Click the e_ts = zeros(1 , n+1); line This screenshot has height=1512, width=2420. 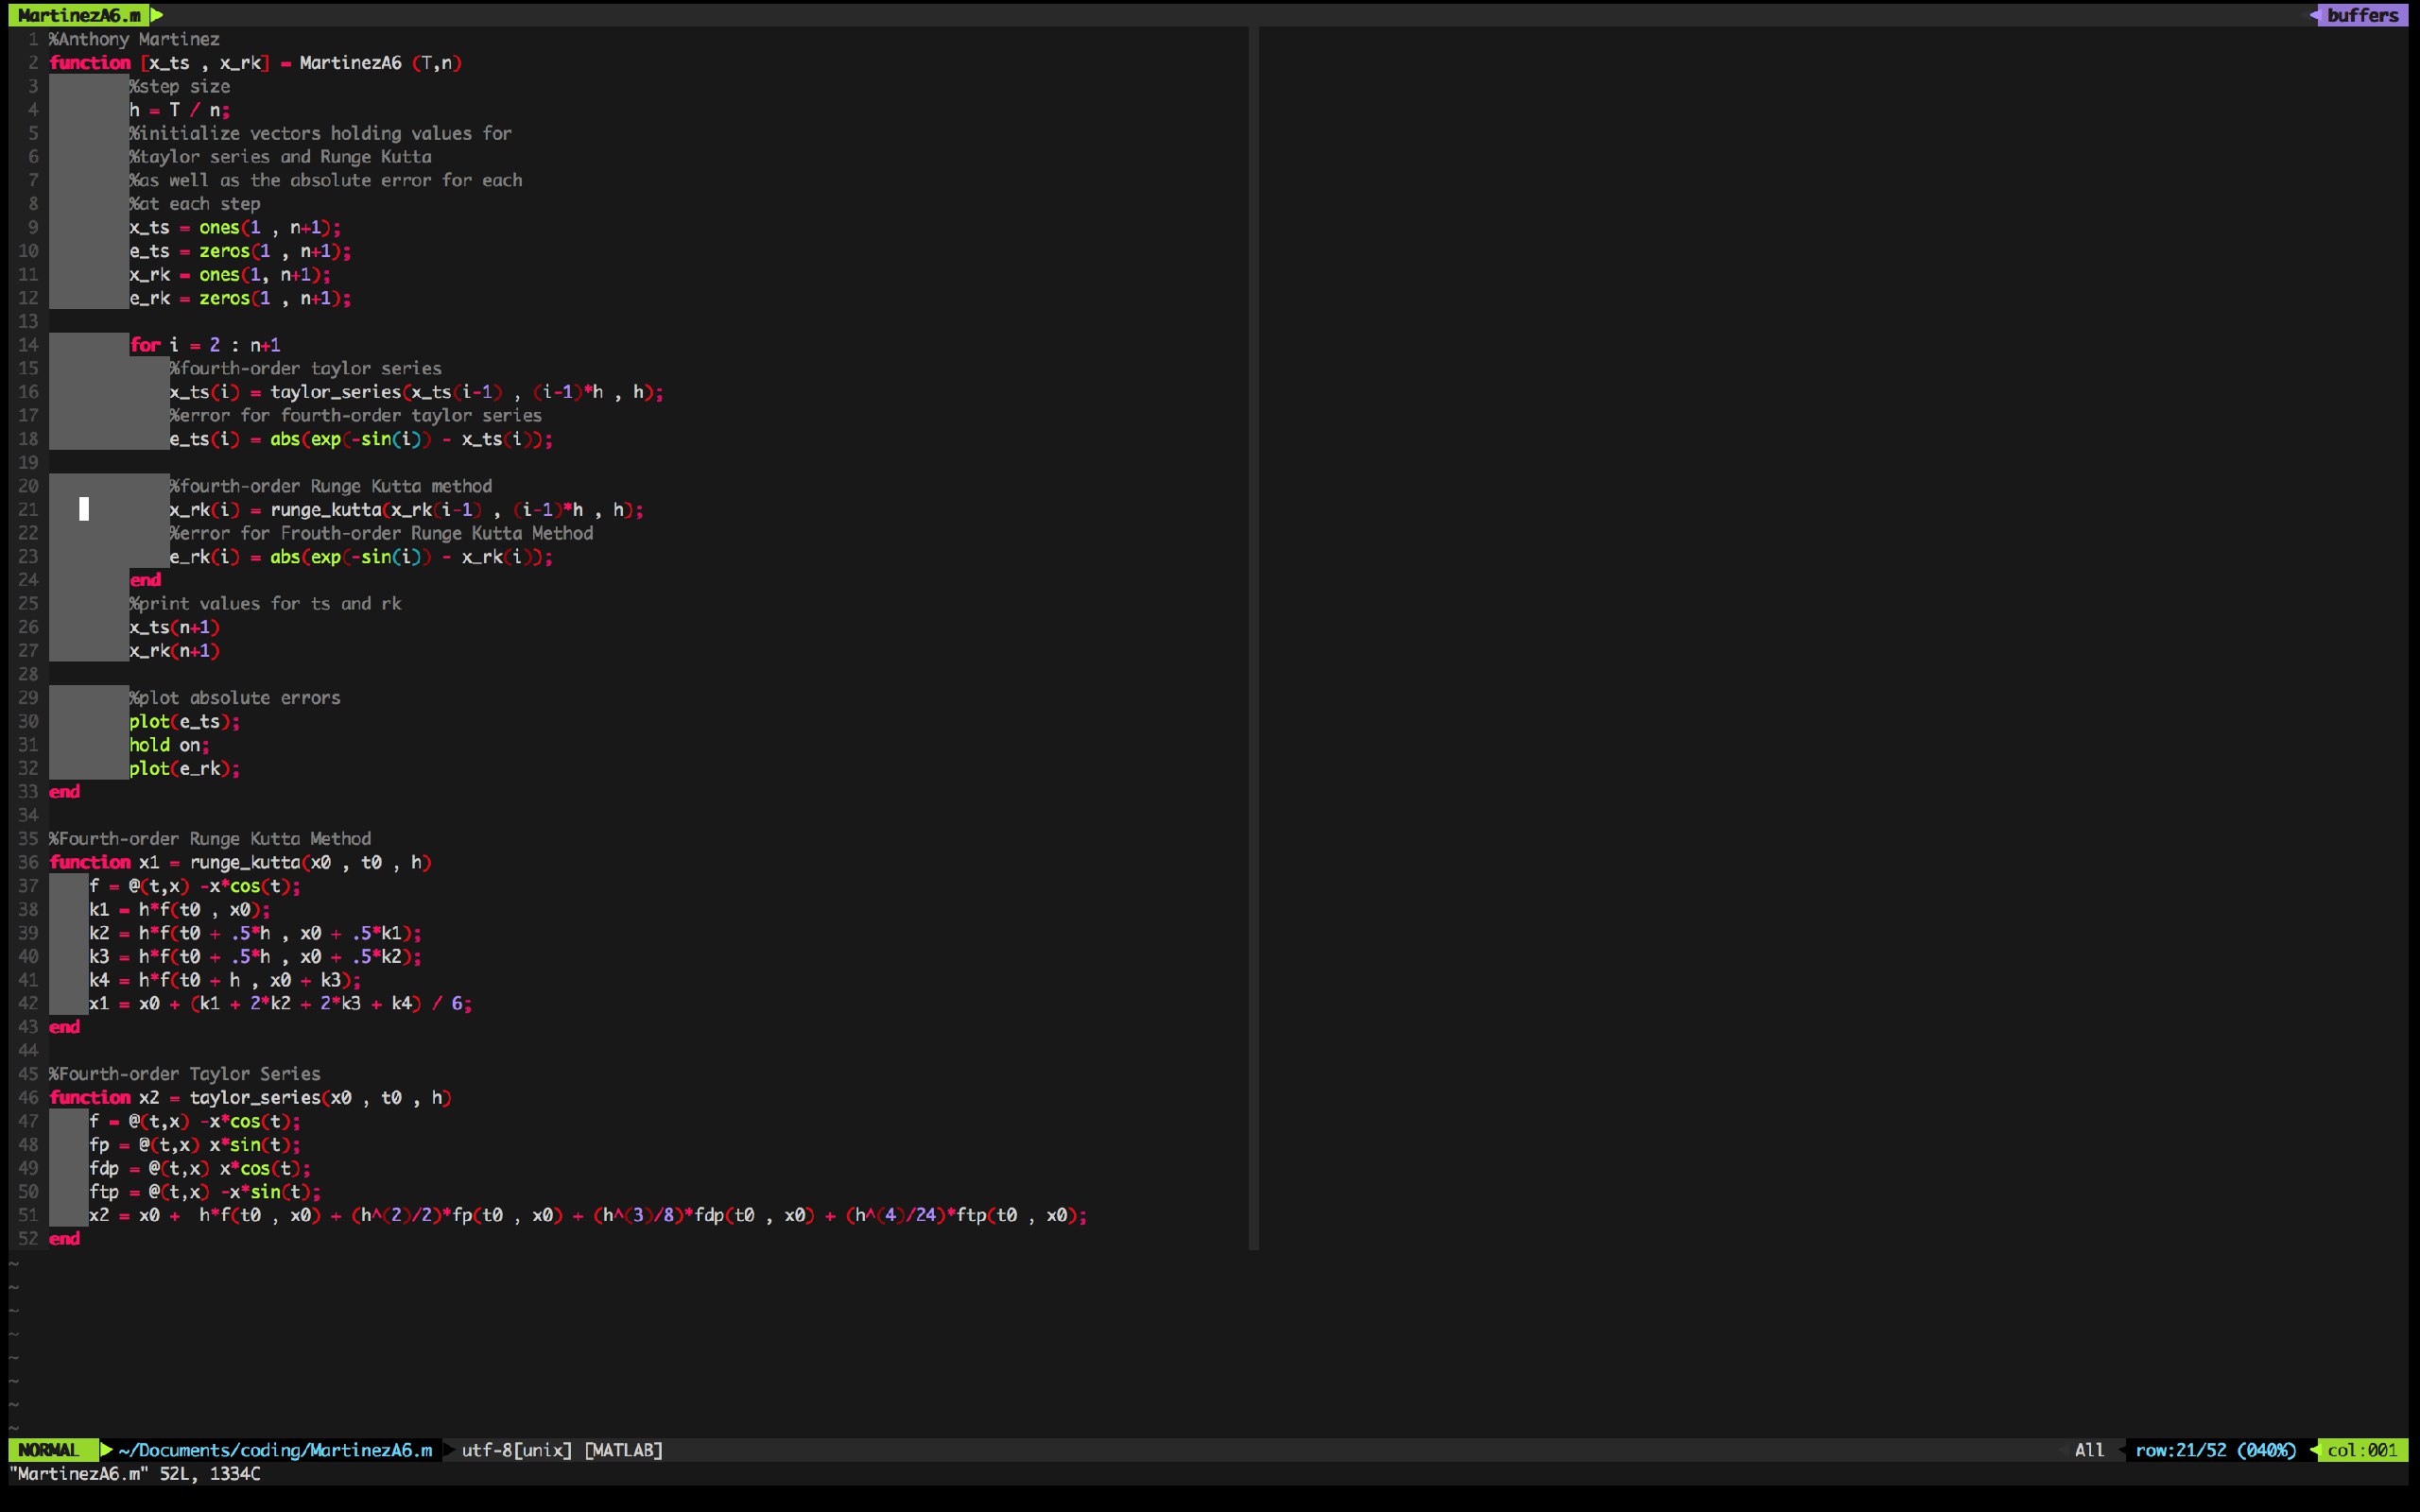(240, 251)
